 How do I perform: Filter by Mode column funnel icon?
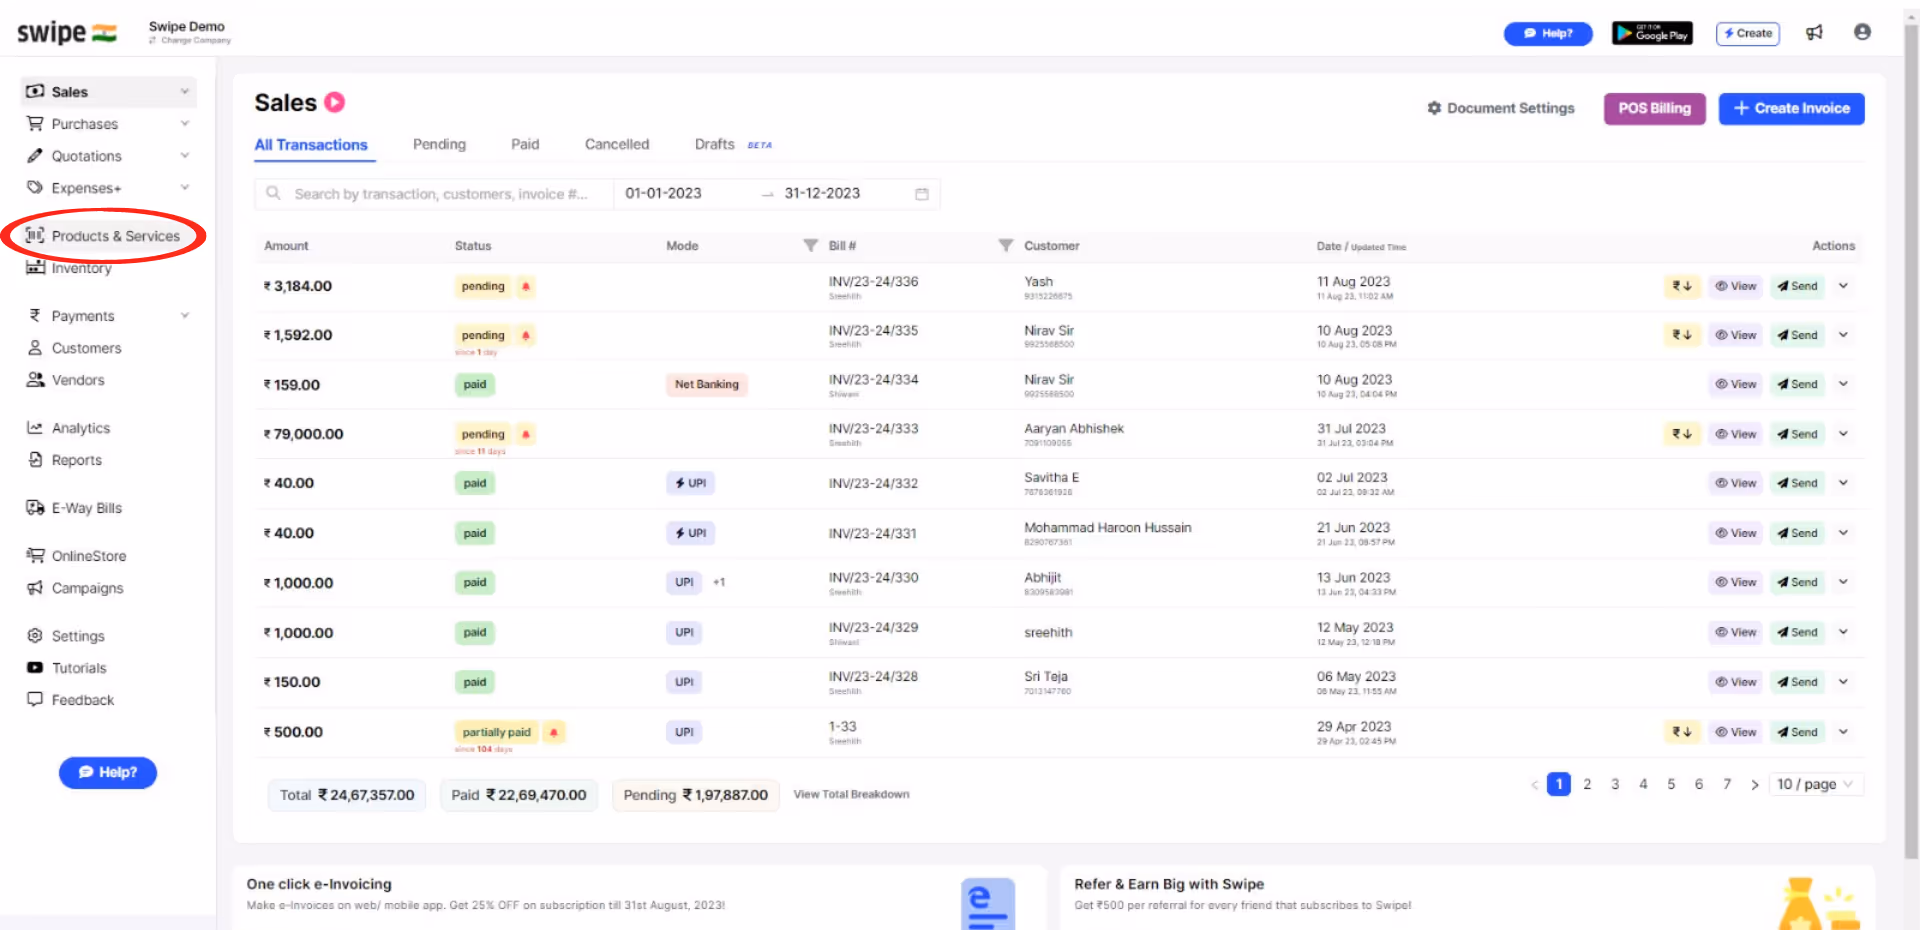810,246
